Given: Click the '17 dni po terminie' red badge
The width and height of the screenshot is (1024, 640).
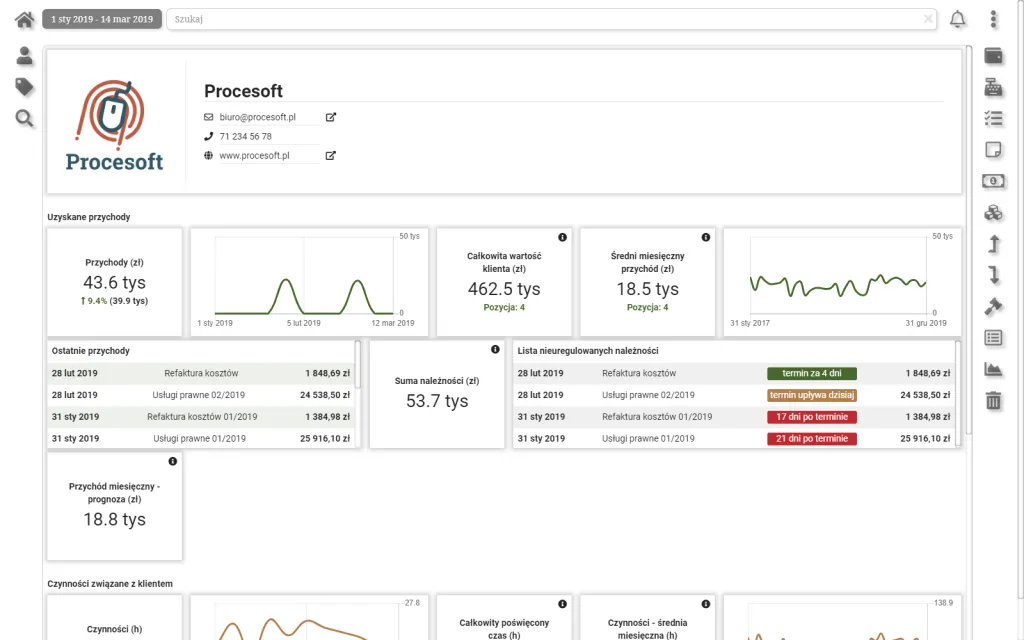Looking at the screenshot, I should click(x=812, y=417).
